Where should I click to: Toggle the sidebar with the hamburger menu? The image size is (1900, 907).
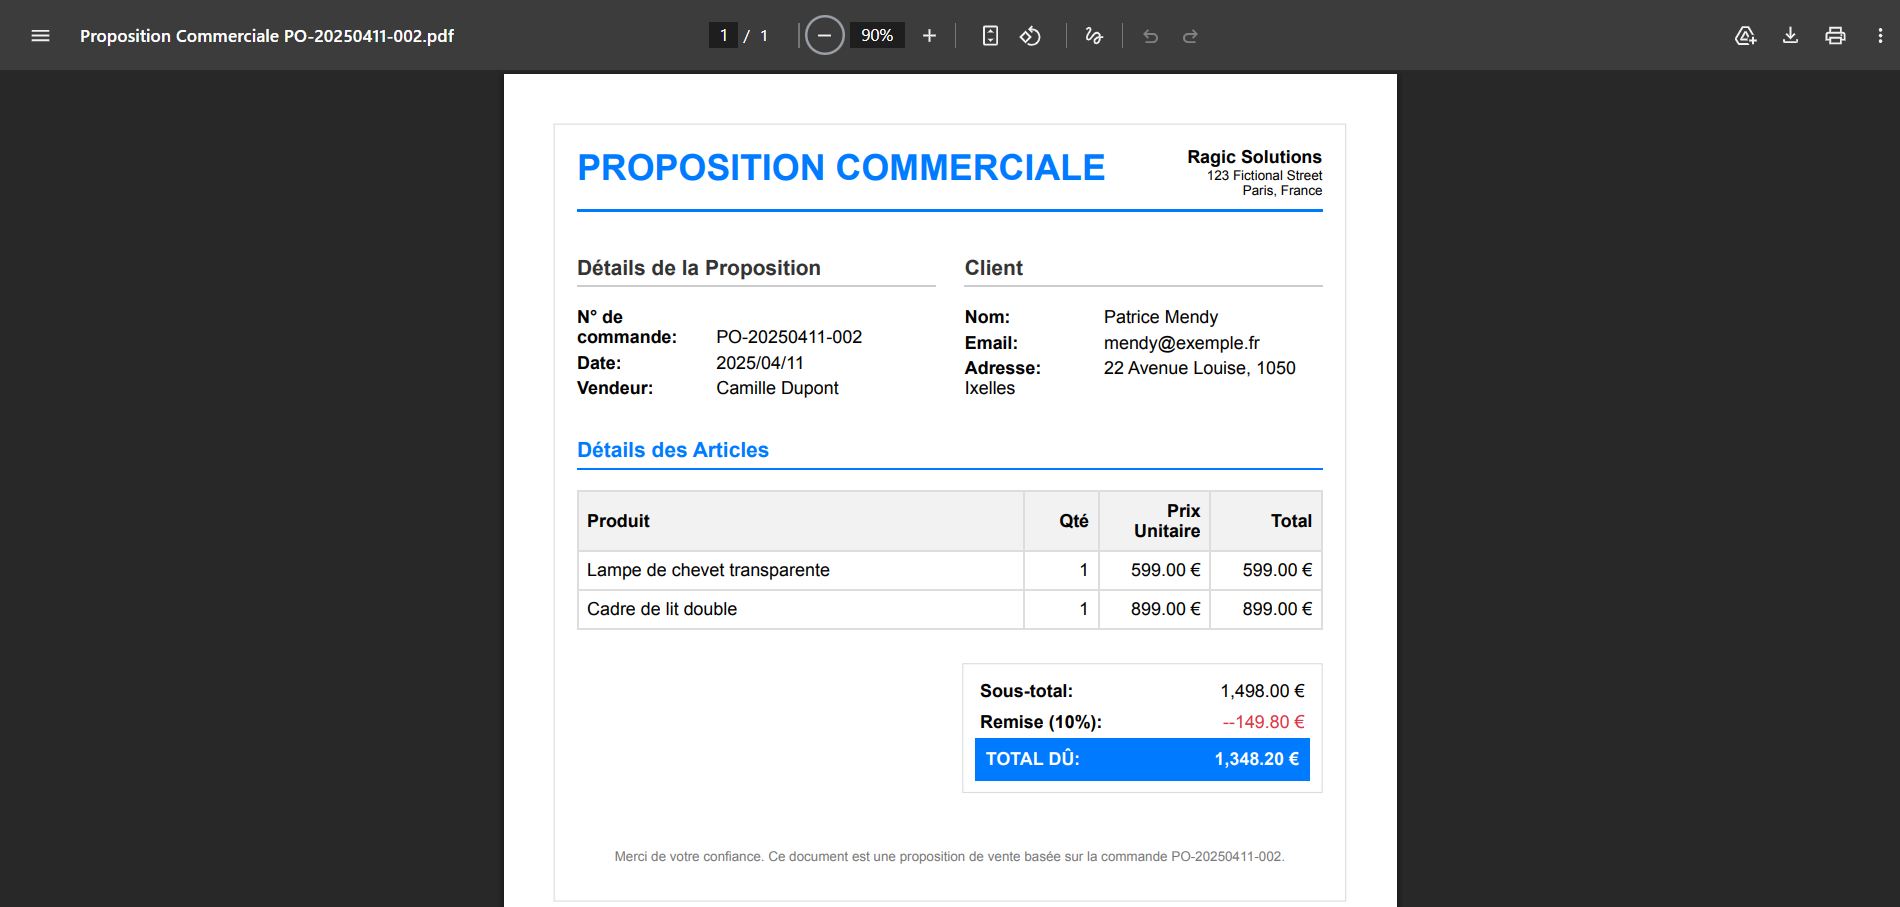pos(40,36)
